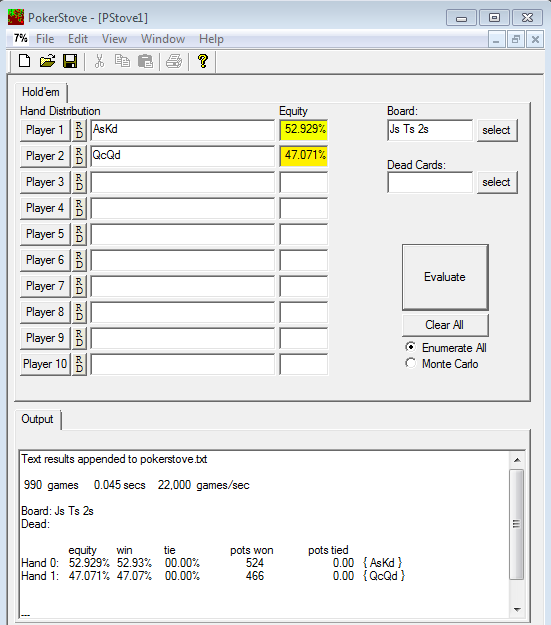Create a new document with New icon
The image size is (551, 625).
[x=25, y=61]
